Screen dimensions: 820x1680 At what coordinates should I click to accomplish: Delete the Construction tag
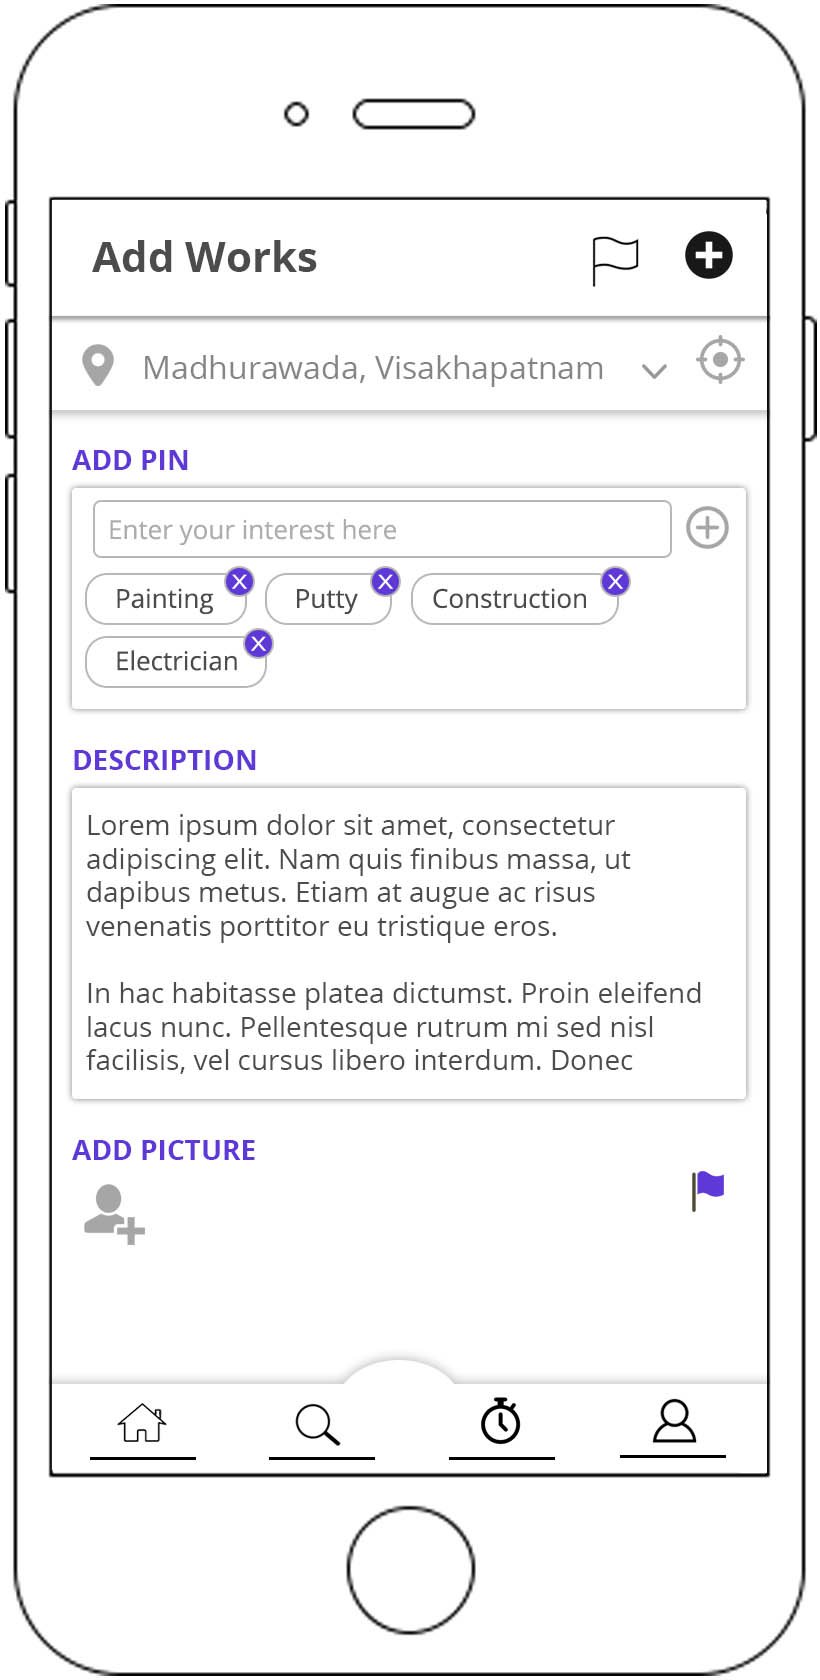point(615,581)
